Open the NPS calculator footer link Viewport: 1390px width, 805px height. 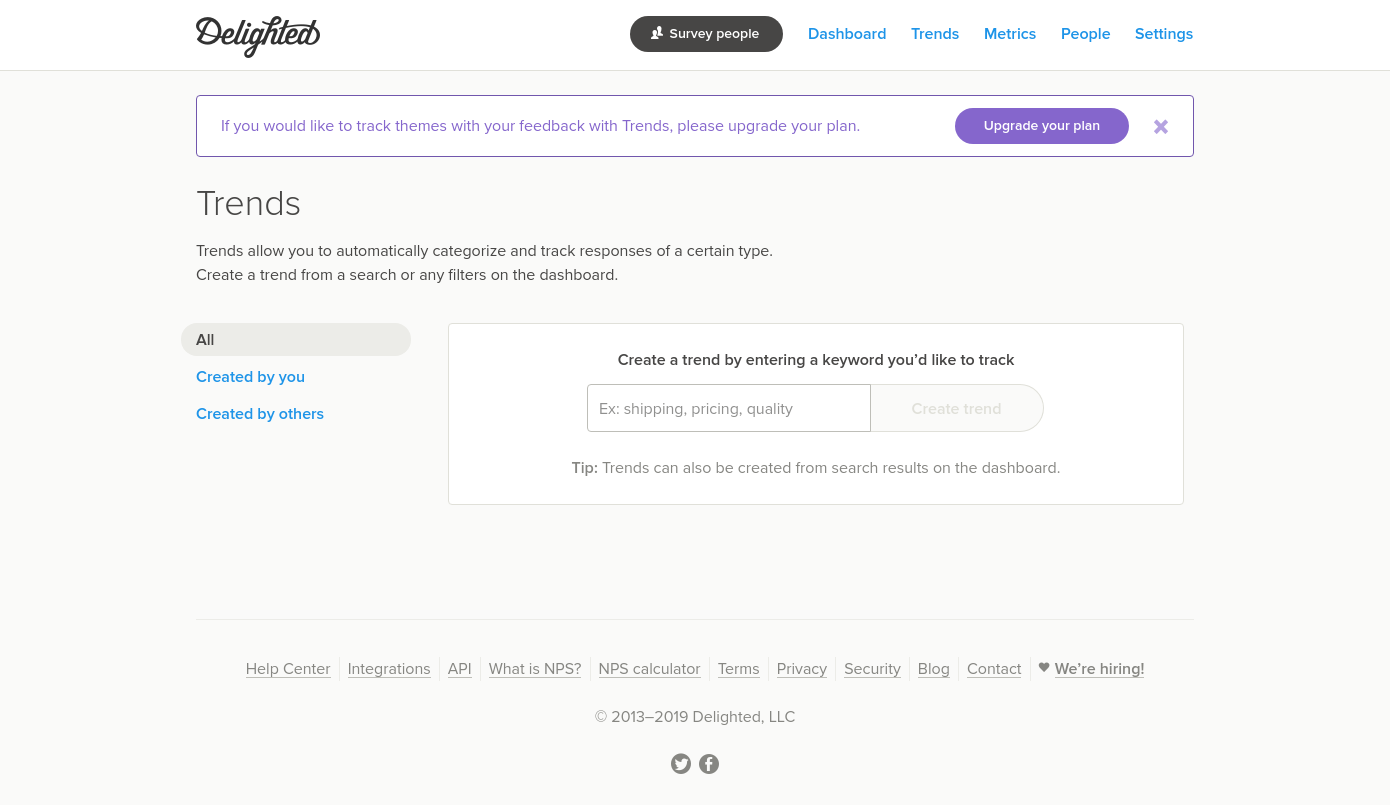coord(649,669)
